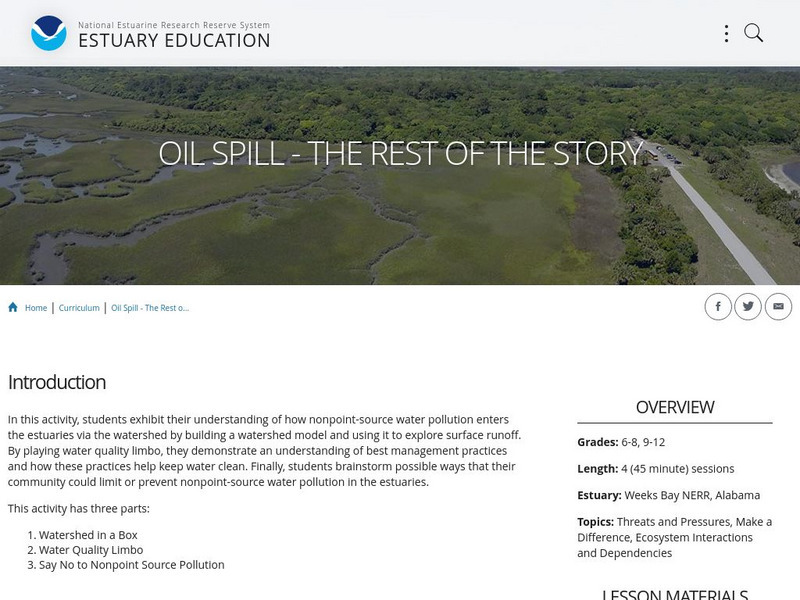Screen dimensions: 800x600
Task: Share page via the Facebook icon
Action: coord(718,307)
